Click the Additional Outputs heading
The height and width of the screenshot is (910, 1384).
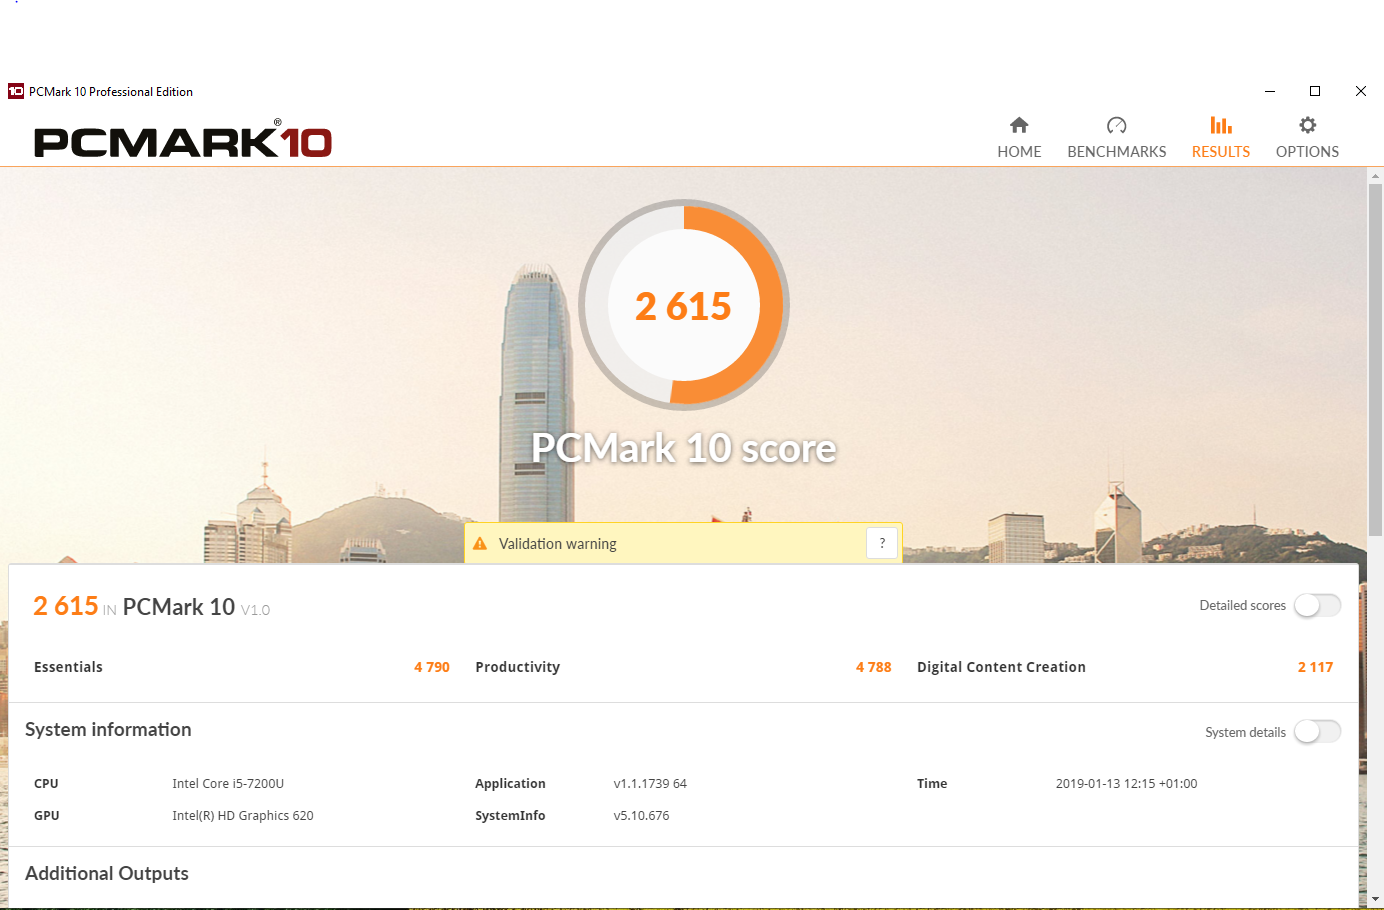(107, 873)
